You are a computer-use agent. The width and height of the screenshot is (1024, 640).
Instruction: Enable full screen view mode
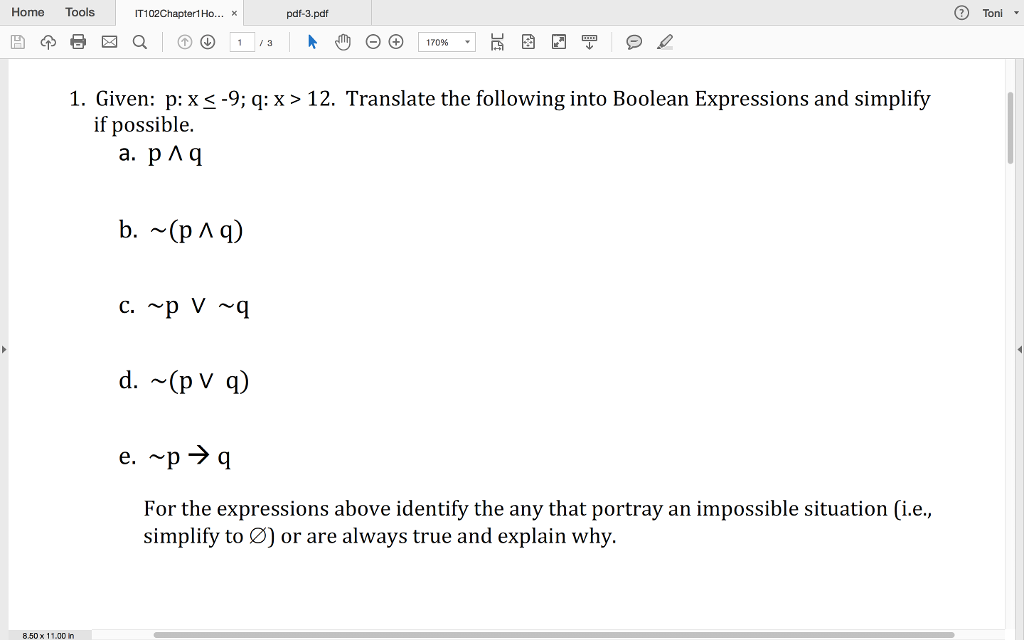click(558, 42)
